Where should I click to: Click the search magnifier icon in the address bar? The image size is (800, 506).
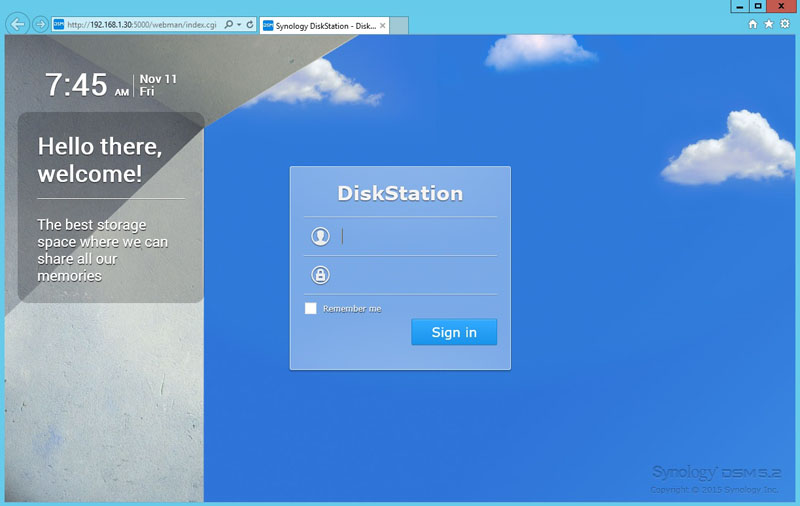tap(229, 24)
